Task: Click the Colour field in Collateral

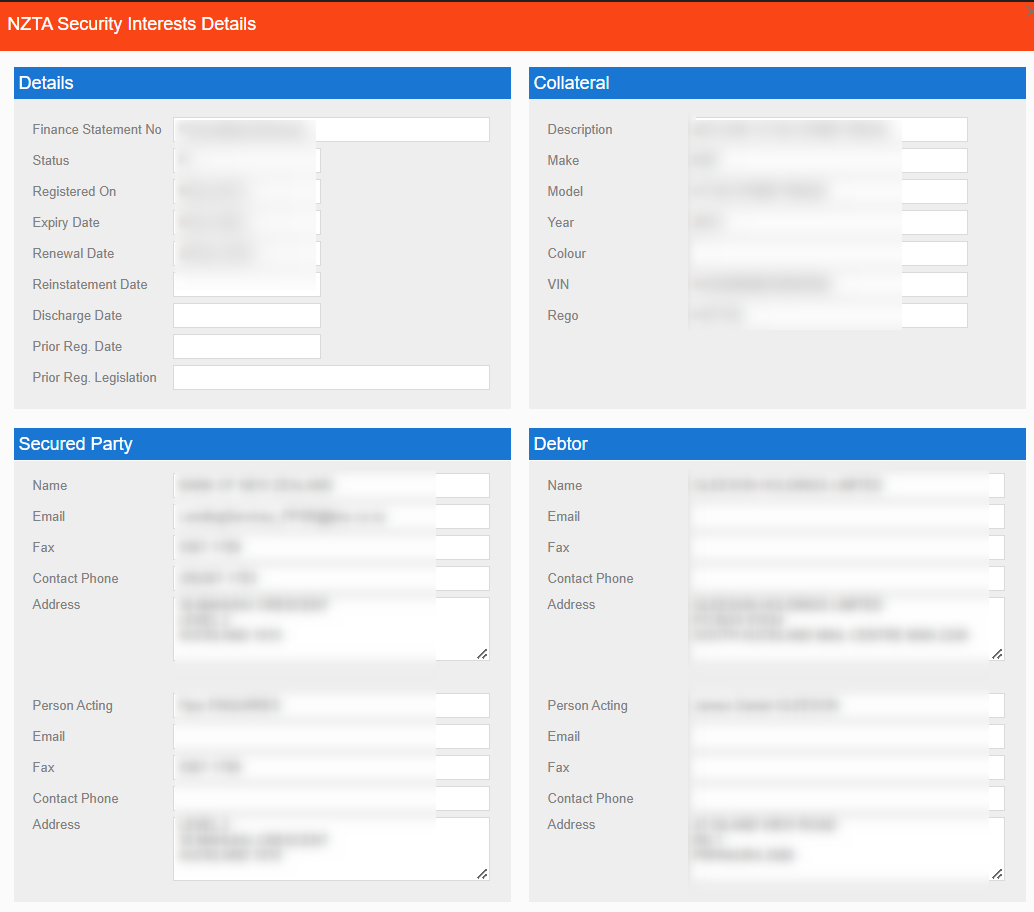Action: (x=828, y=253)
